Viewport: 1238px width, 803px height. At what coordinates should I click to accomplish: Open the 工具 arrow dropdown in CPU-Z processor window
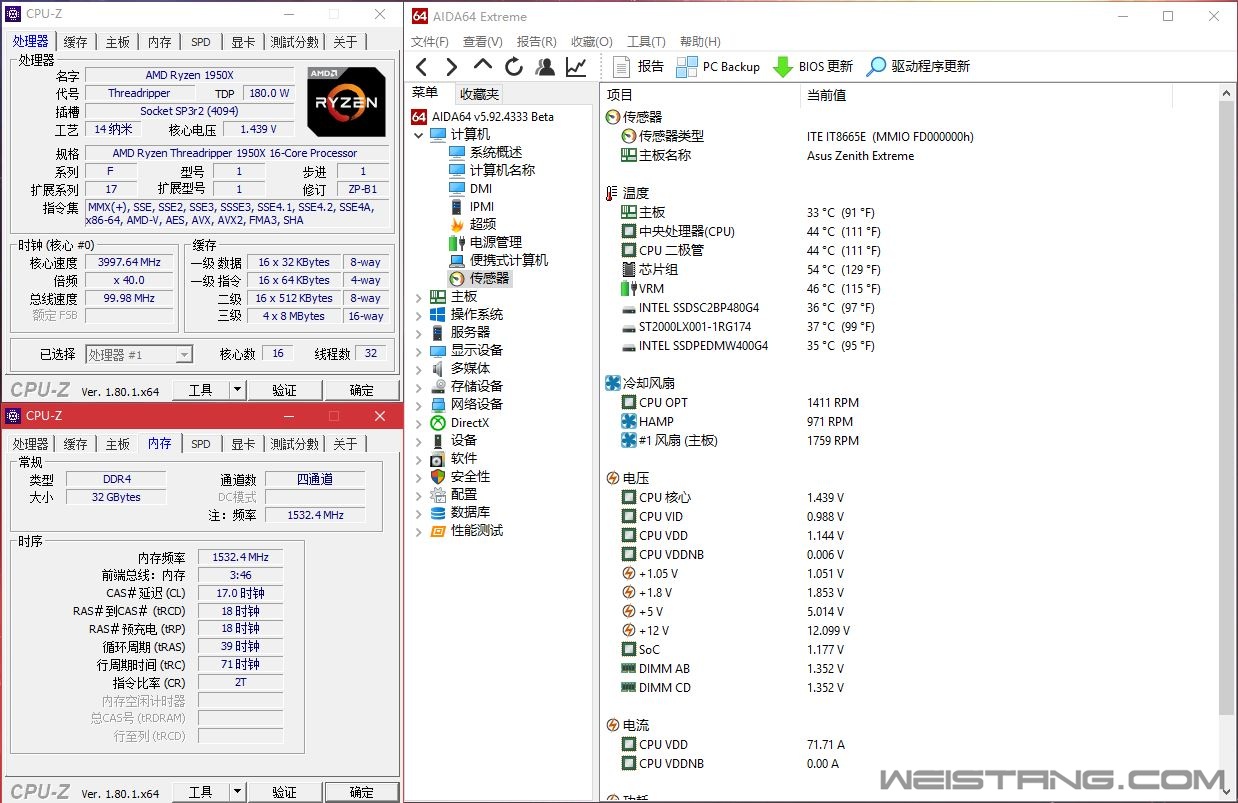click(x=237, y=390)
